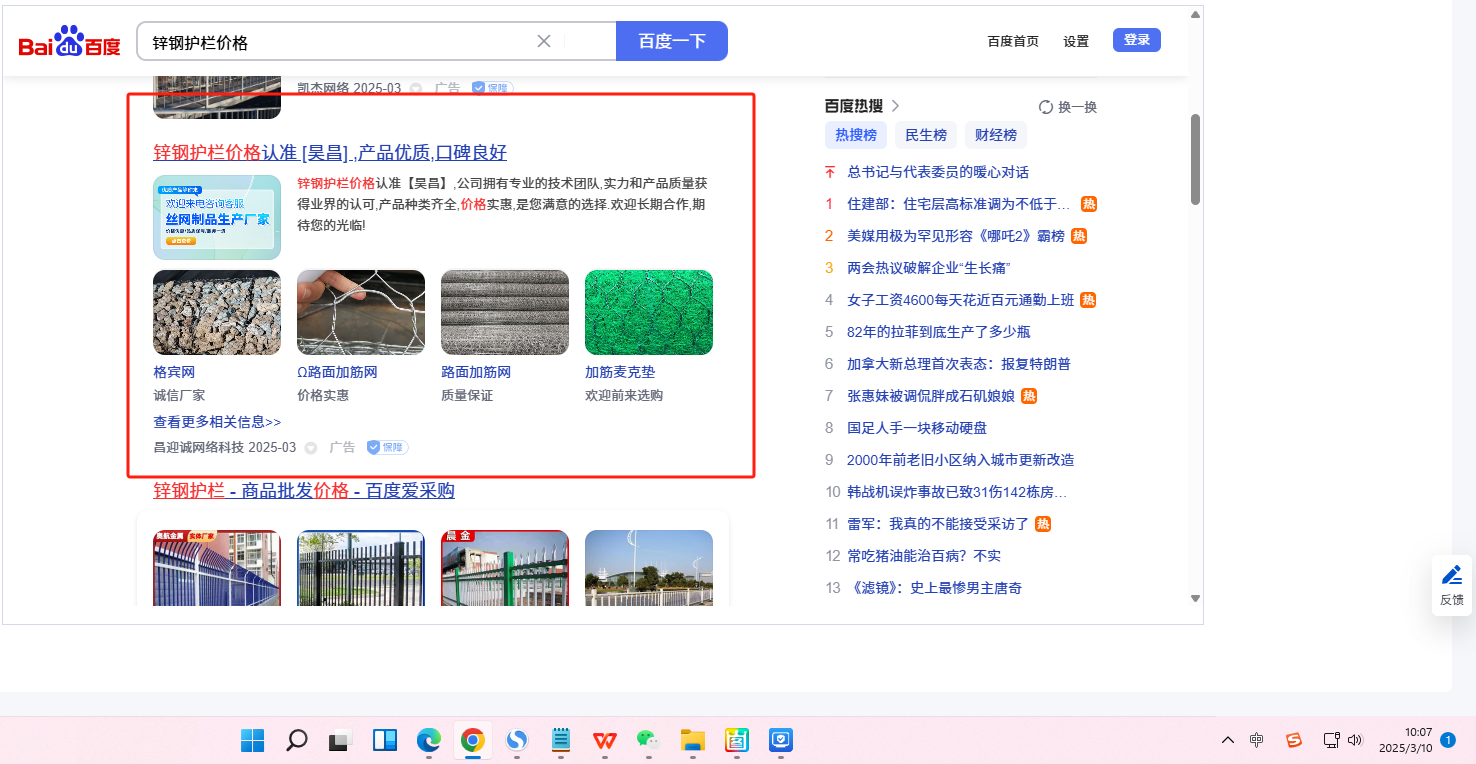Open WeChat from the taskbar
This screenshot has width=1476, height=764.
tap(649, 740)
